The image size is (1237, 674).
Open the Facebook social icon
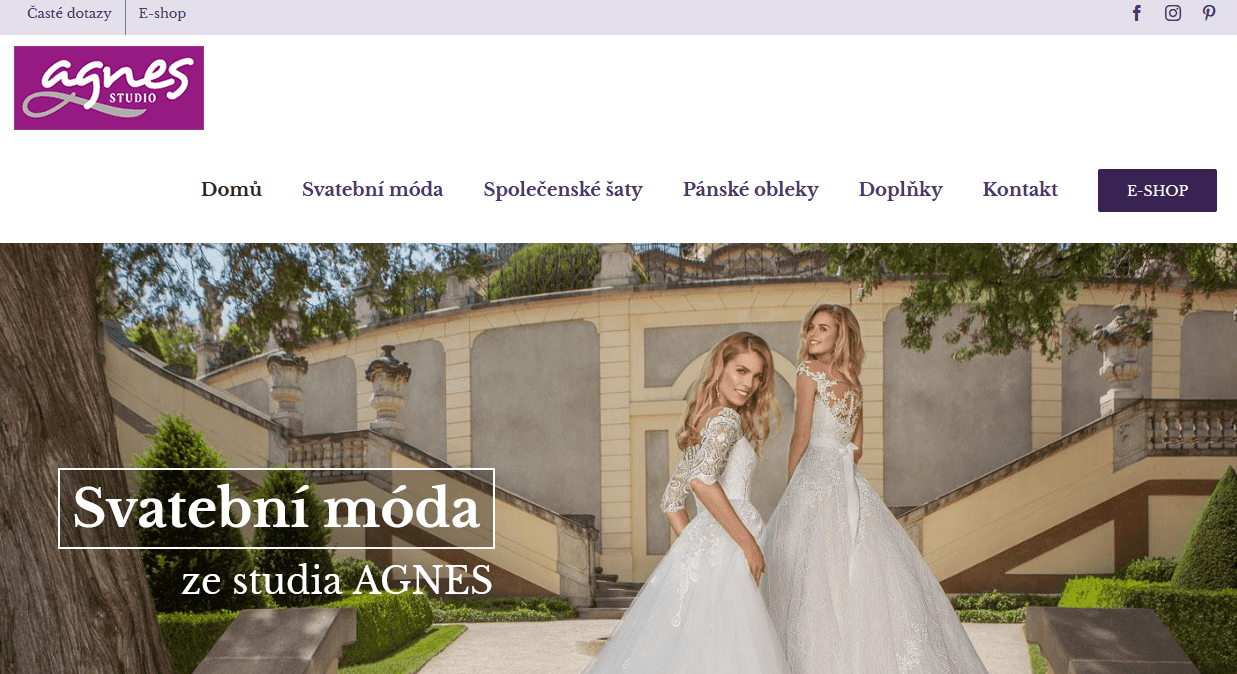pos(1137,13)
